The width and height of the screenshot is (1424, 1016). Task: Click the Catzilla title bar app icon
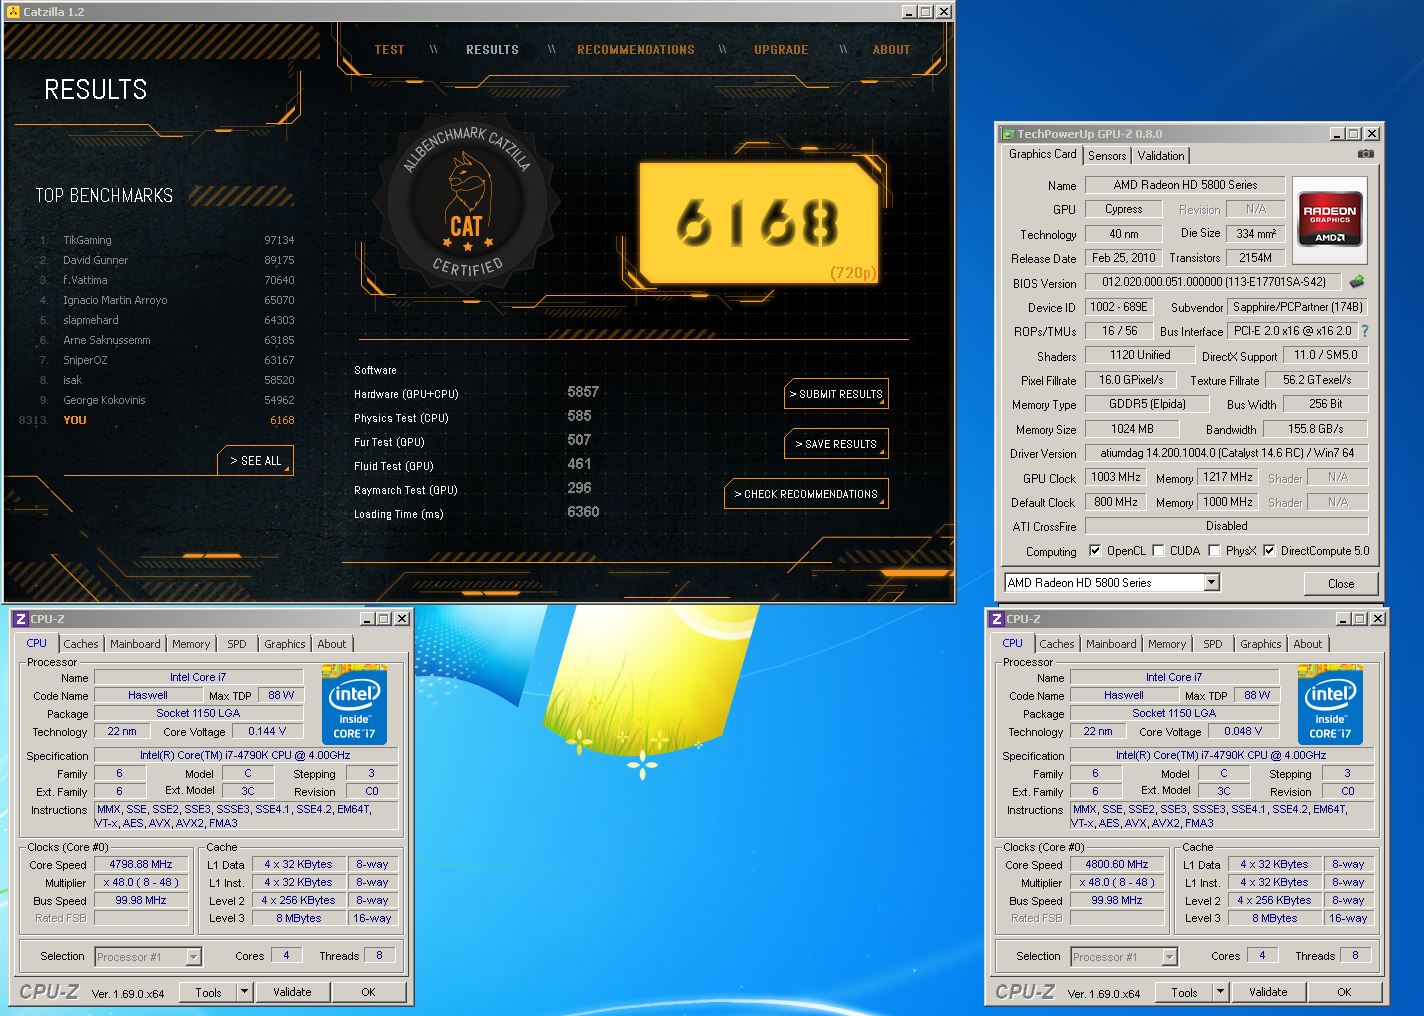click(13, 11)
